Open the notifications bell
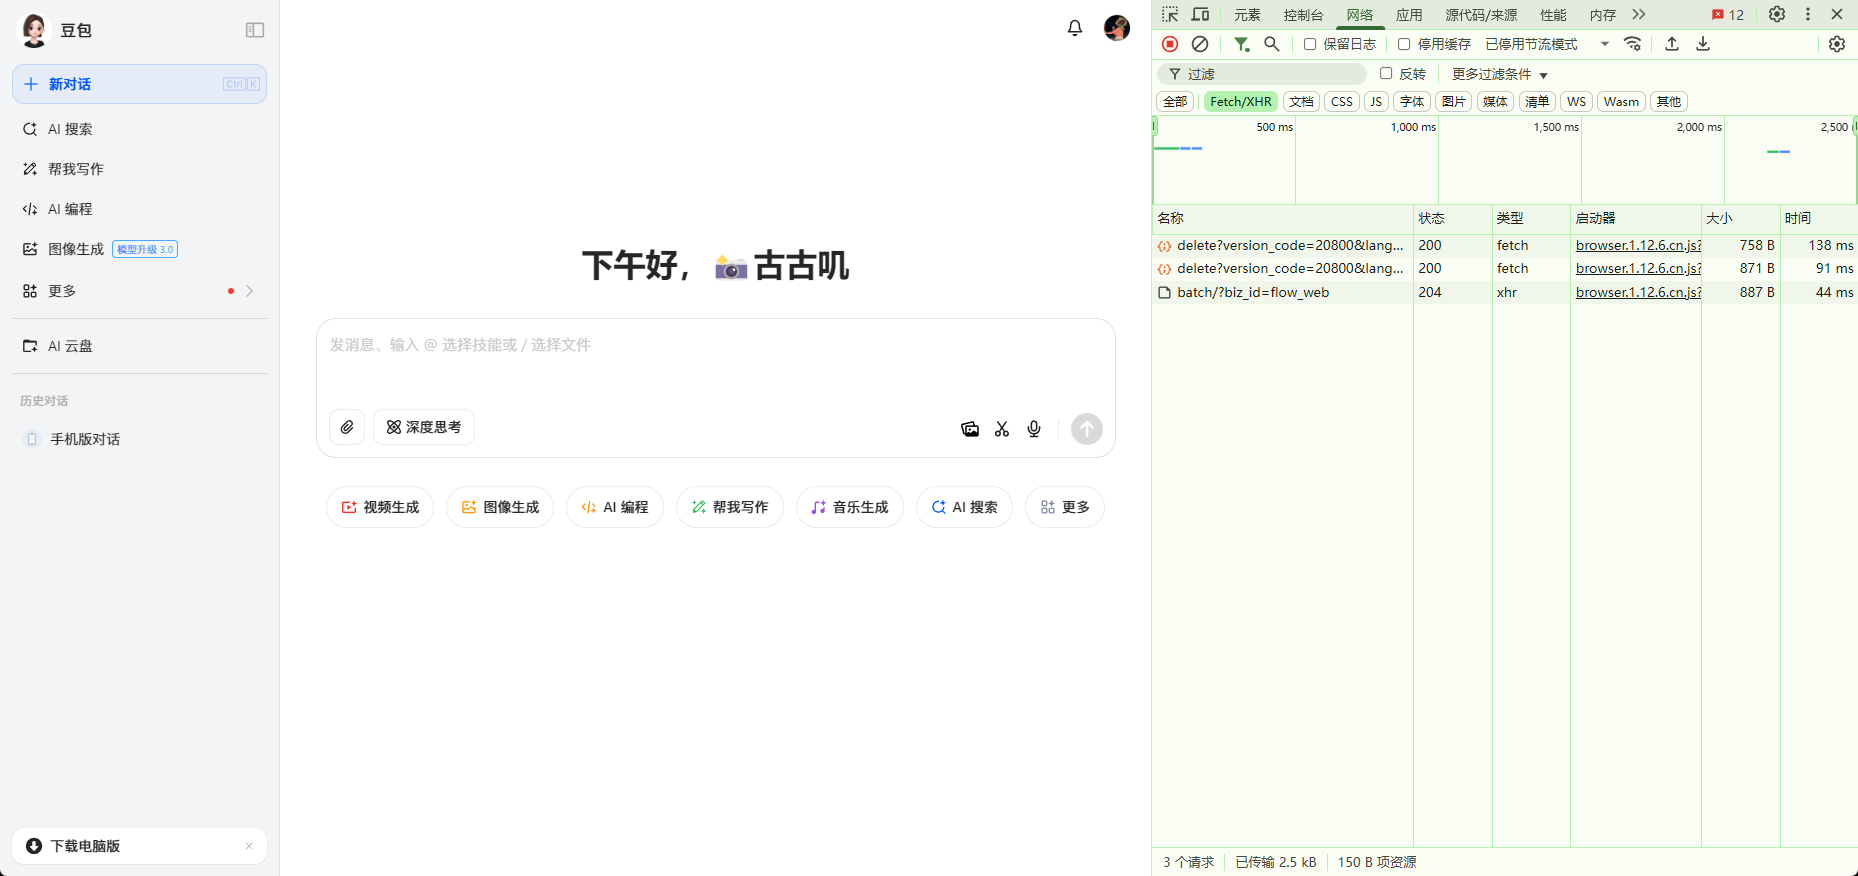1858x876 pixels. click(x=1075, y=28)
